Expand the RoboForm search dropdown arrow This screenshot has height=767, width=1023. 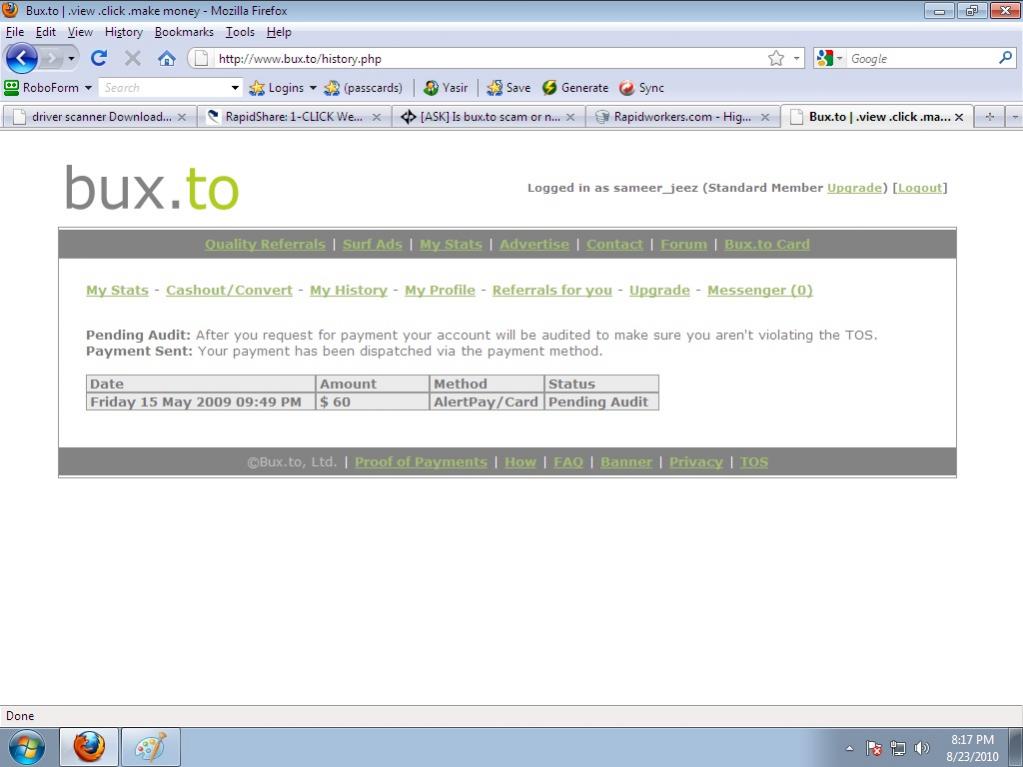235,87
